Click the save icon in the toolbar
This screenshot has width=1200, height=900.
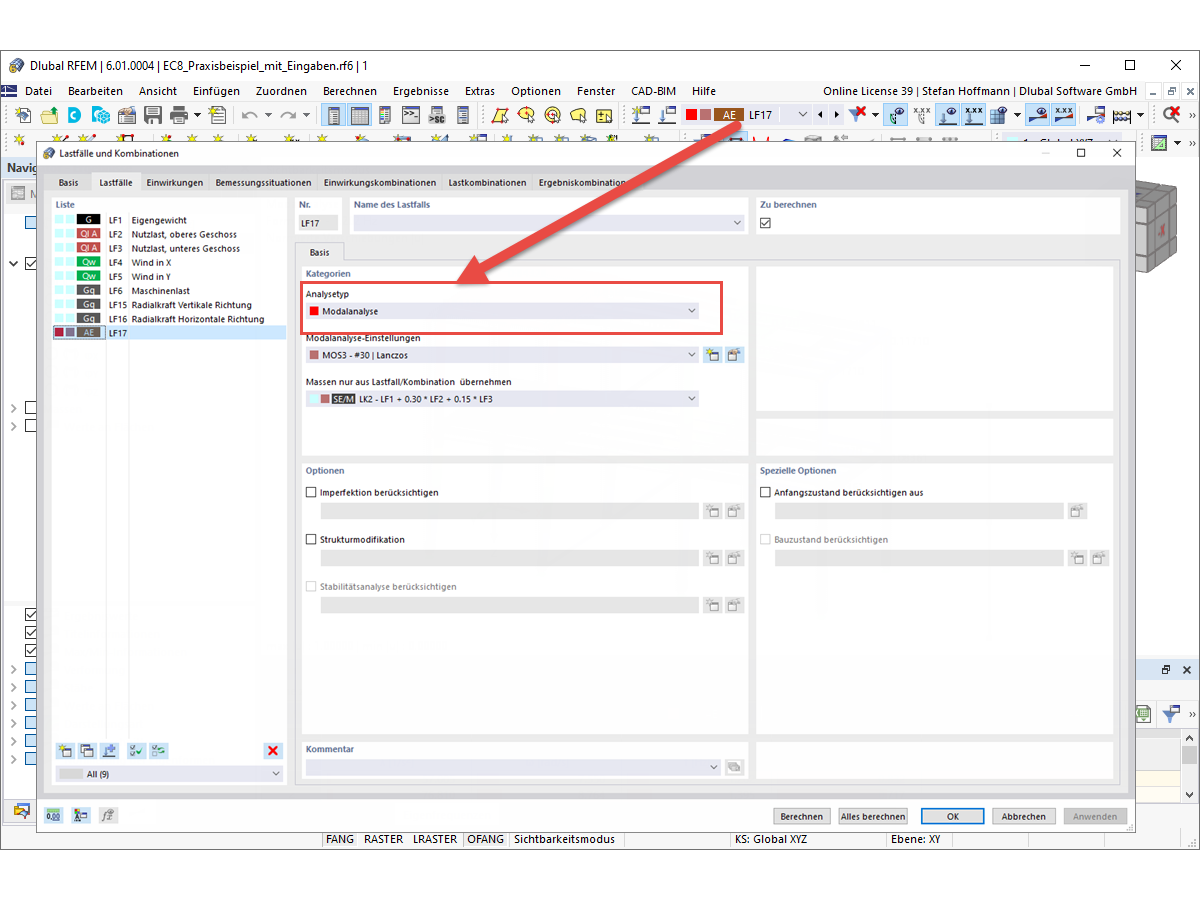pyautogui.click(x=153, y=115)
